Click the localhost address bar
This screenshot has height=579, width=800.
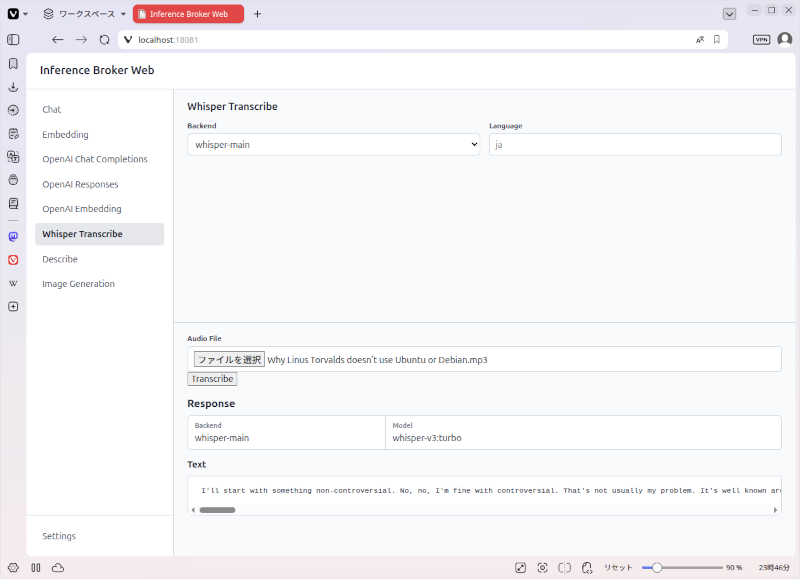pos(408,40)
